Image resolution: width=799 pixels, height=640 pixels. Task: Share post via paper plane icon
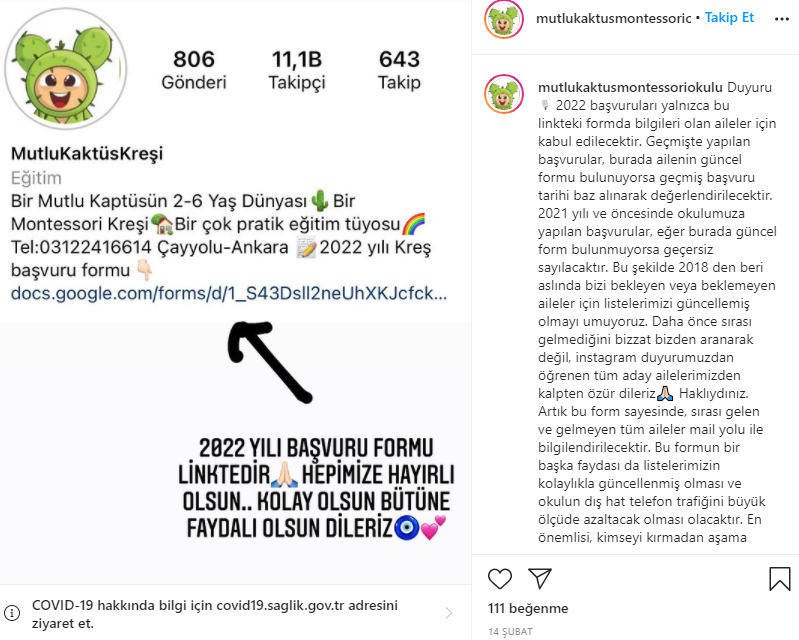coord(540,579)
